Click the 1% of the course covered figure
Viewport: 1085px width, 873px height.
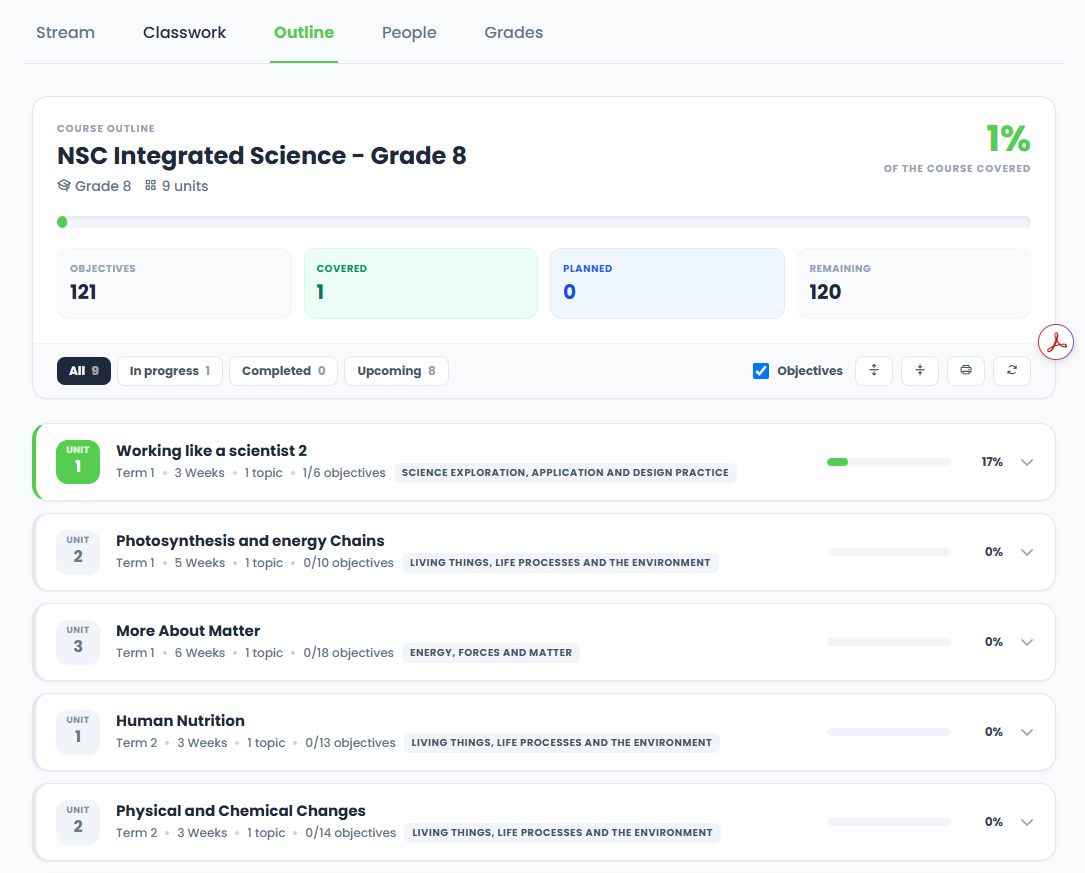point(1008,138)
